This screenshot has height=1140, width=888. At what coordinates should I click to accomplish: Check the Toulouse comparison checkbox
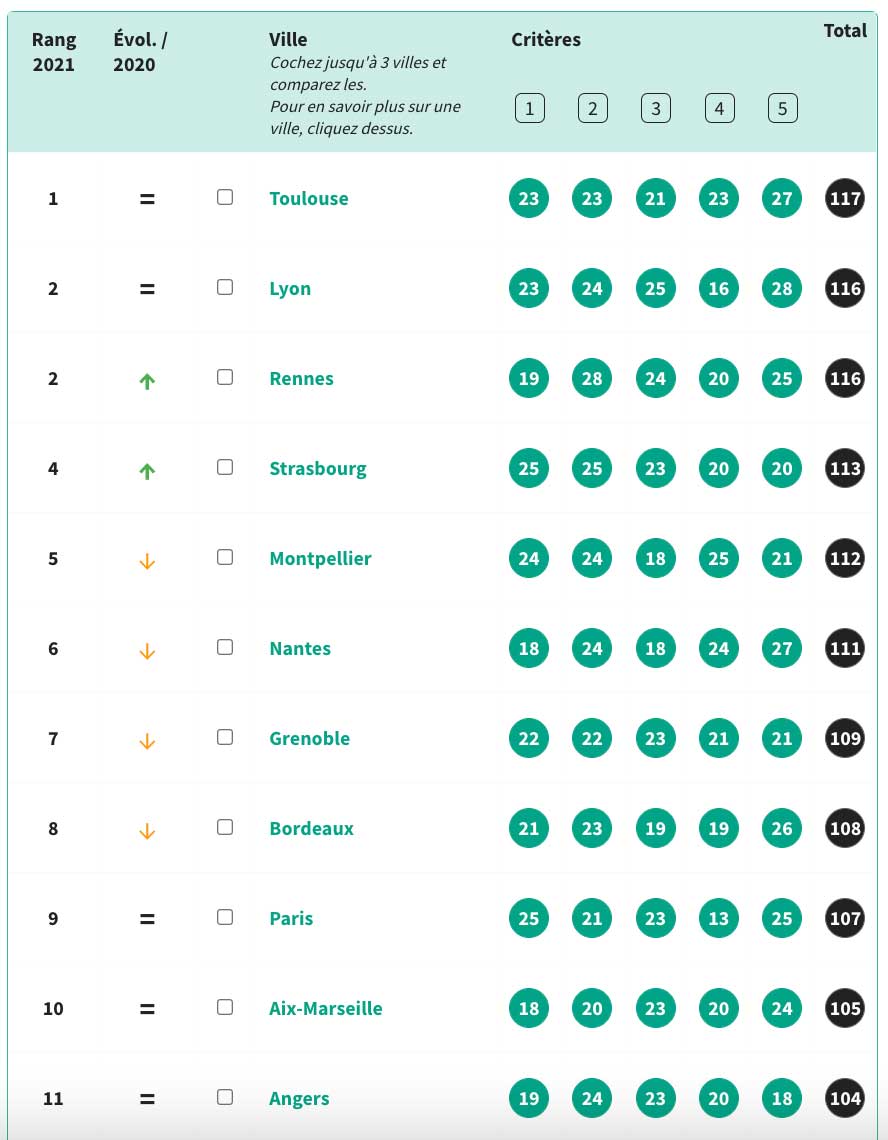click(x=225, y=197)
